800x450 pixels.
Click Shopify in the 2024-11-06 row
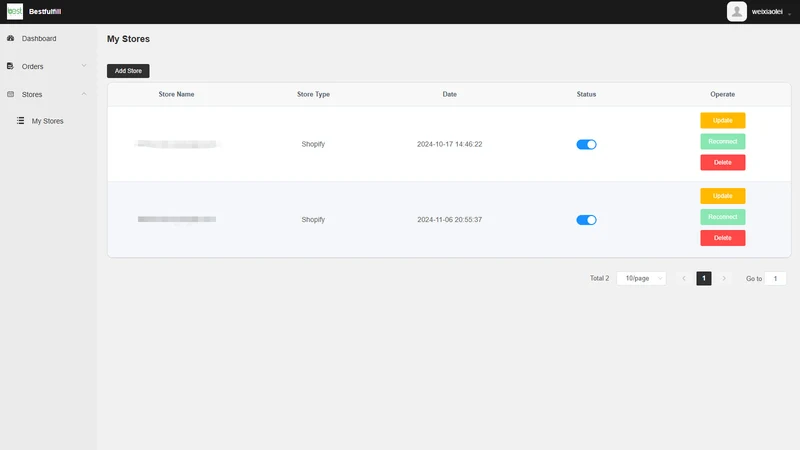313,220
